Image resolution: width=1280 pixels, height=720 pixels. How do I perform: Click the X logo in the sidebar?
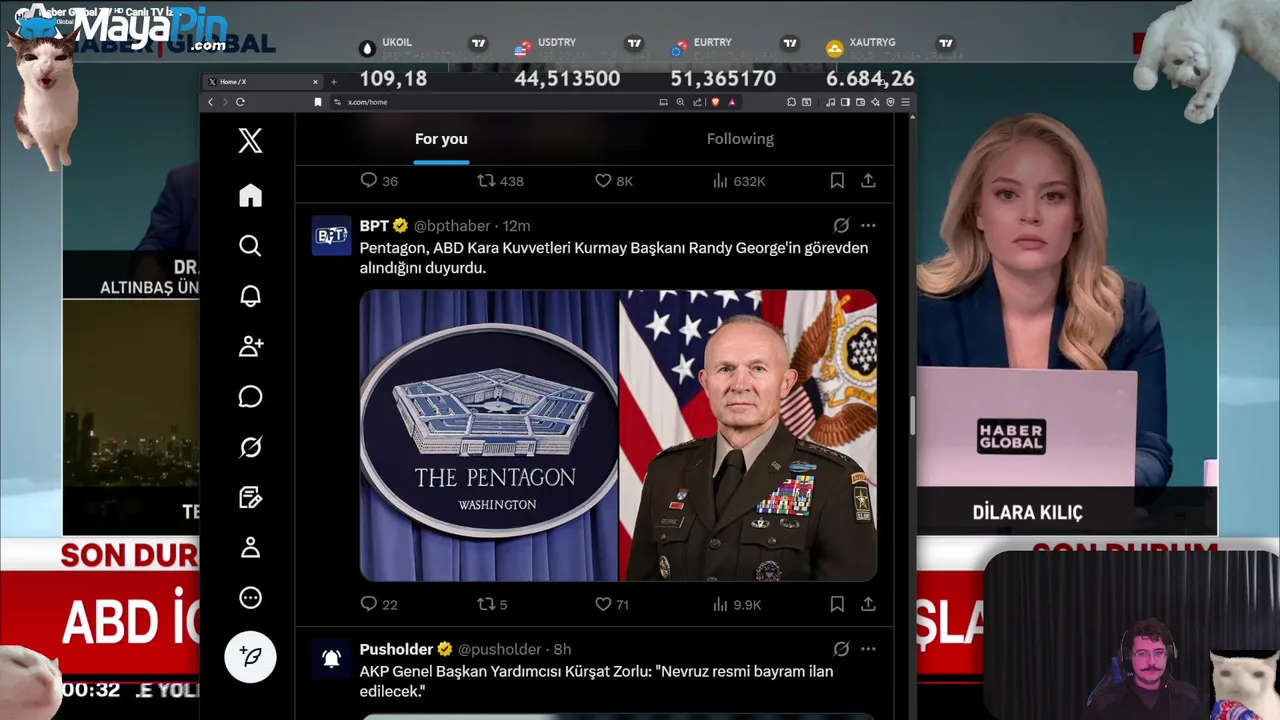click(x=250, y=141)
